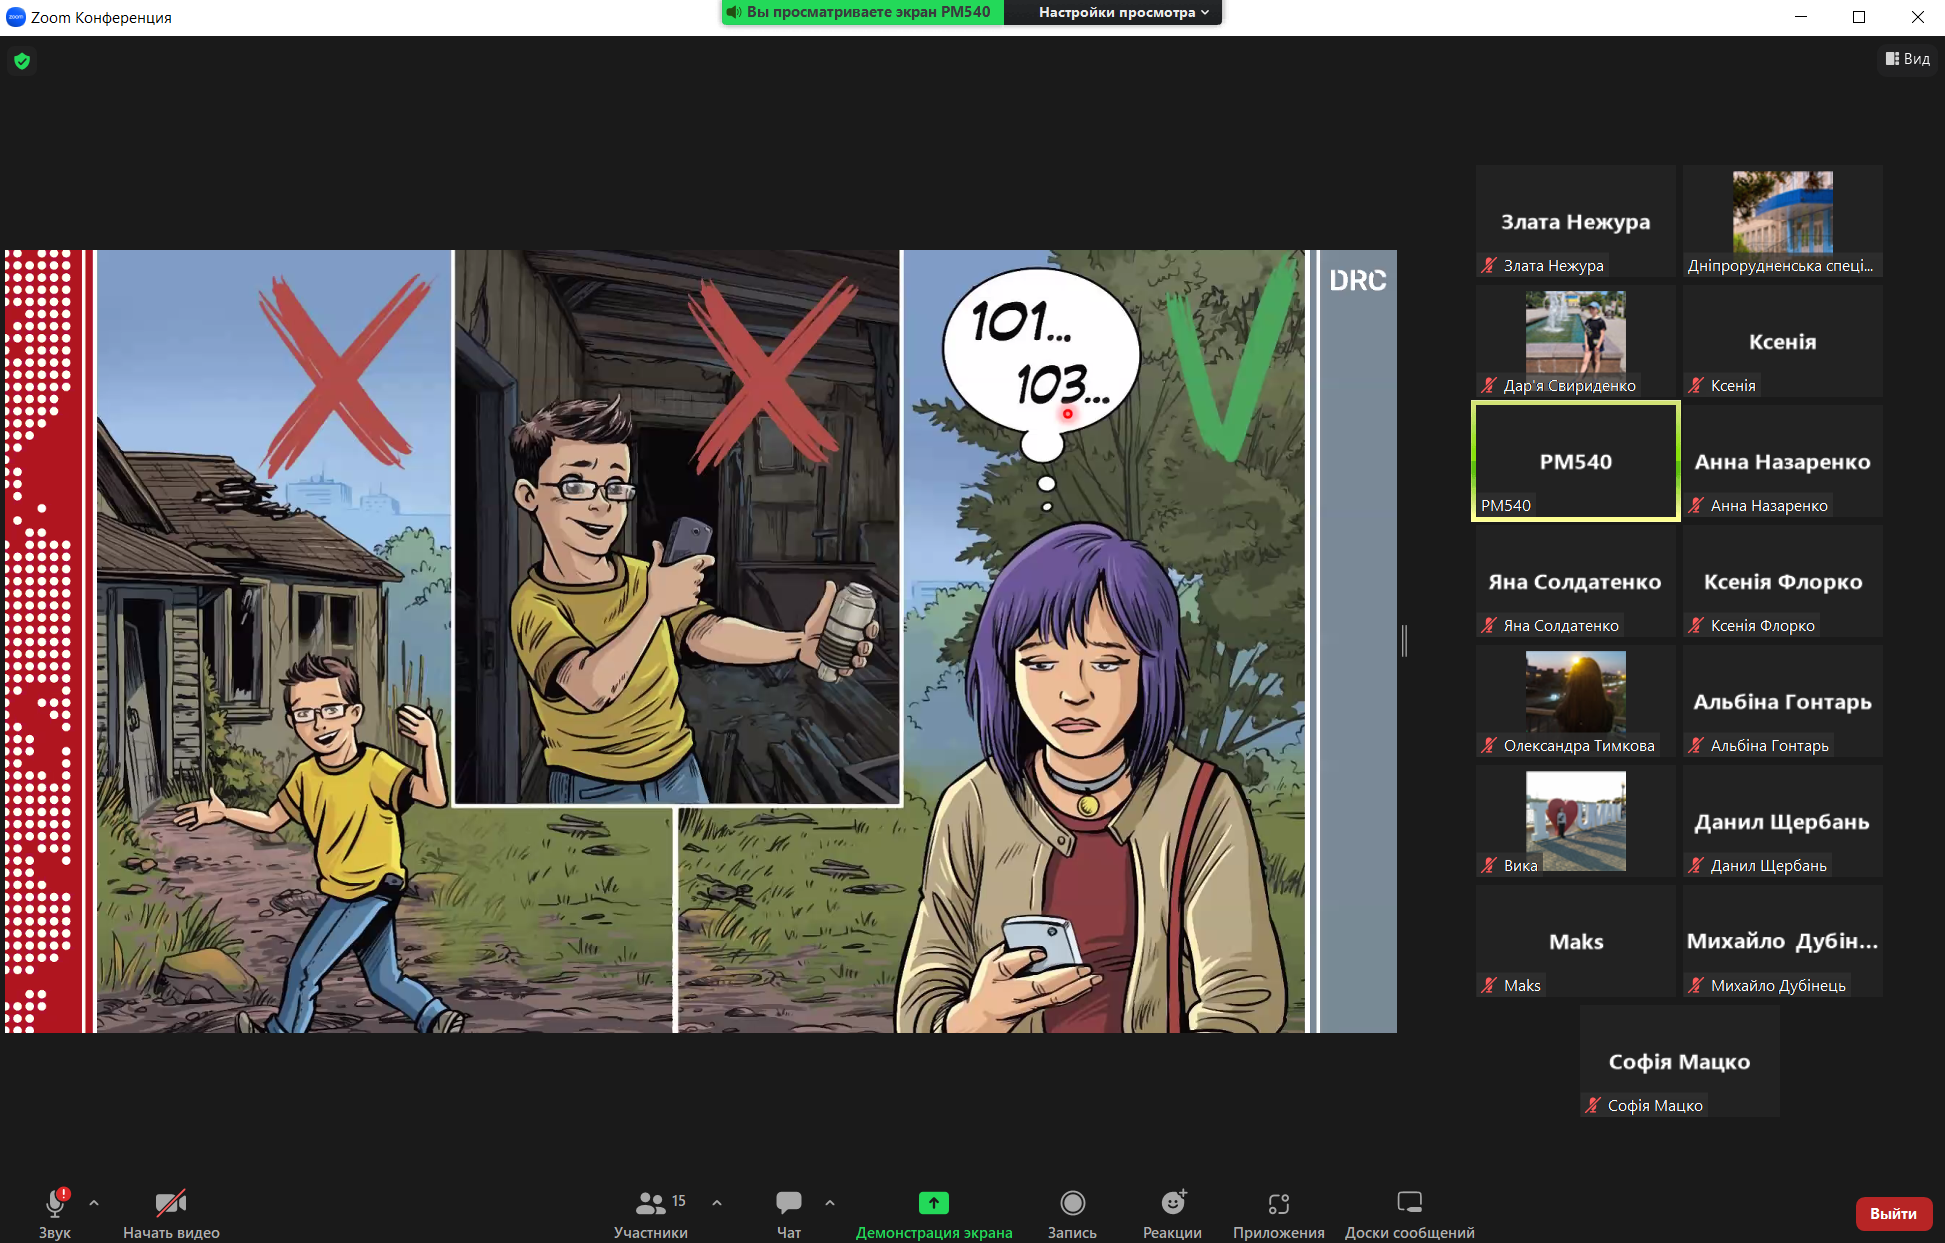Click the green Share Screen icon

(x=933, y=1203)
